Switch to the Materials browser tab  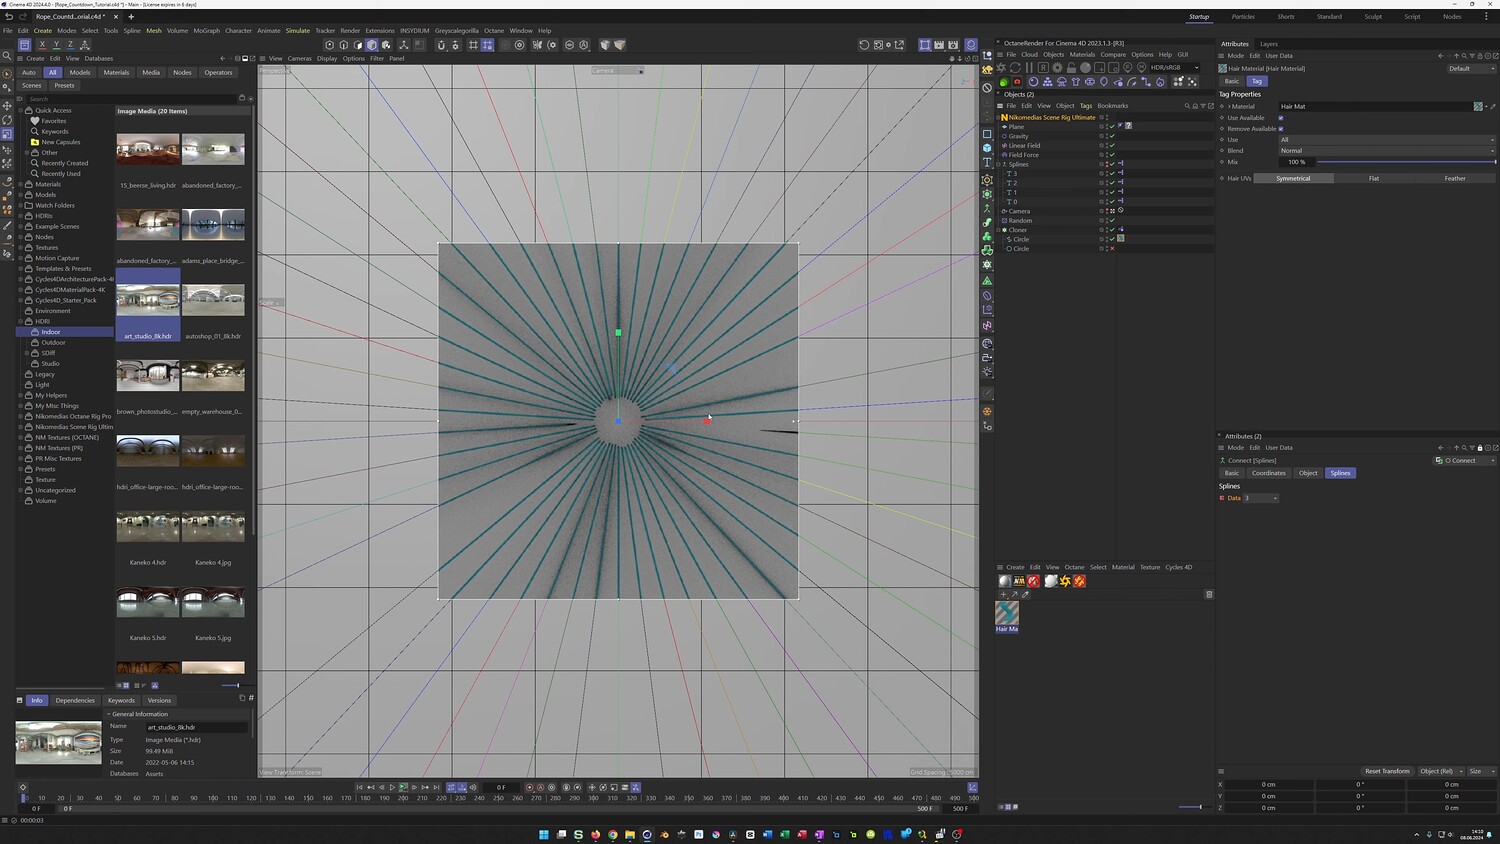coord(116,73)
